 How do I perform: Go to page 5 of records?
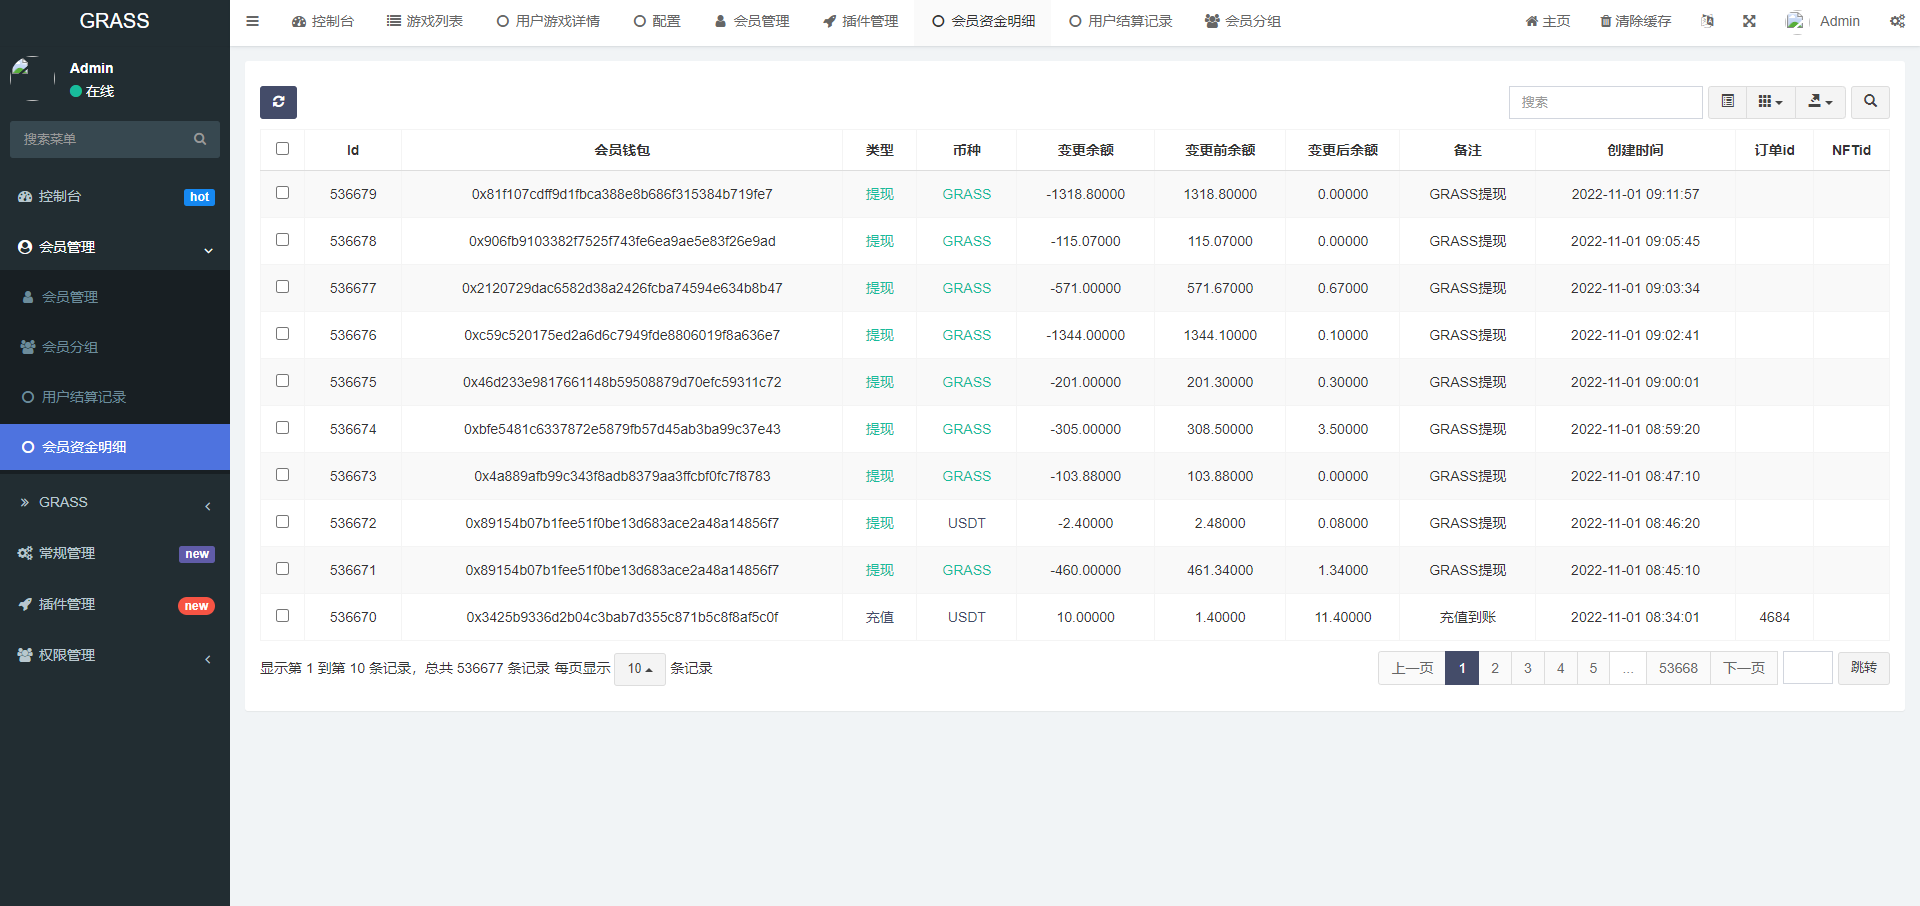click(1592, 668)
